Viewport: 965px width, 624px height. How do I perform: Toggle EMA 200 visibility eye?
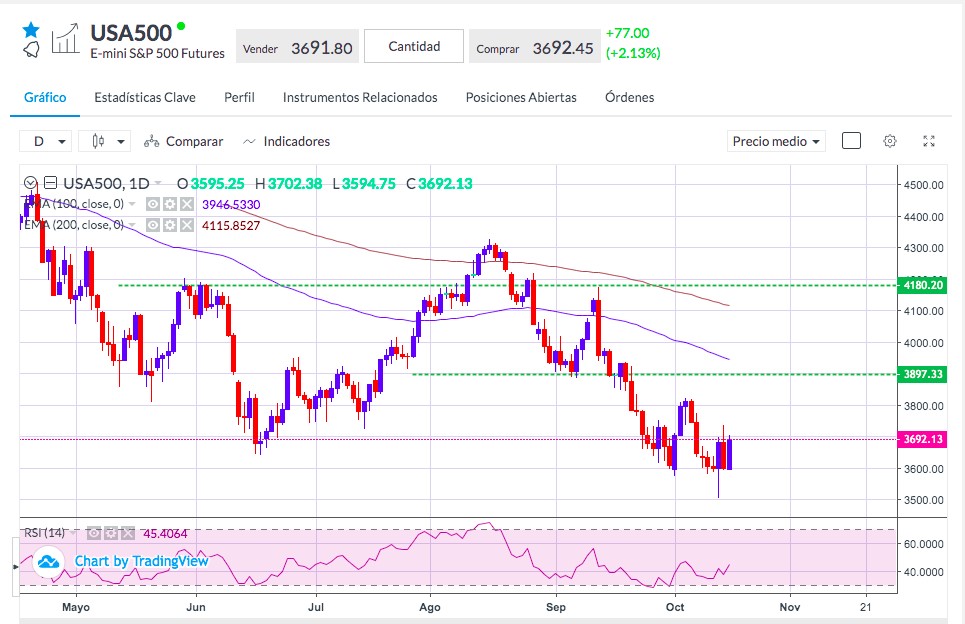[x=153, y=225]
